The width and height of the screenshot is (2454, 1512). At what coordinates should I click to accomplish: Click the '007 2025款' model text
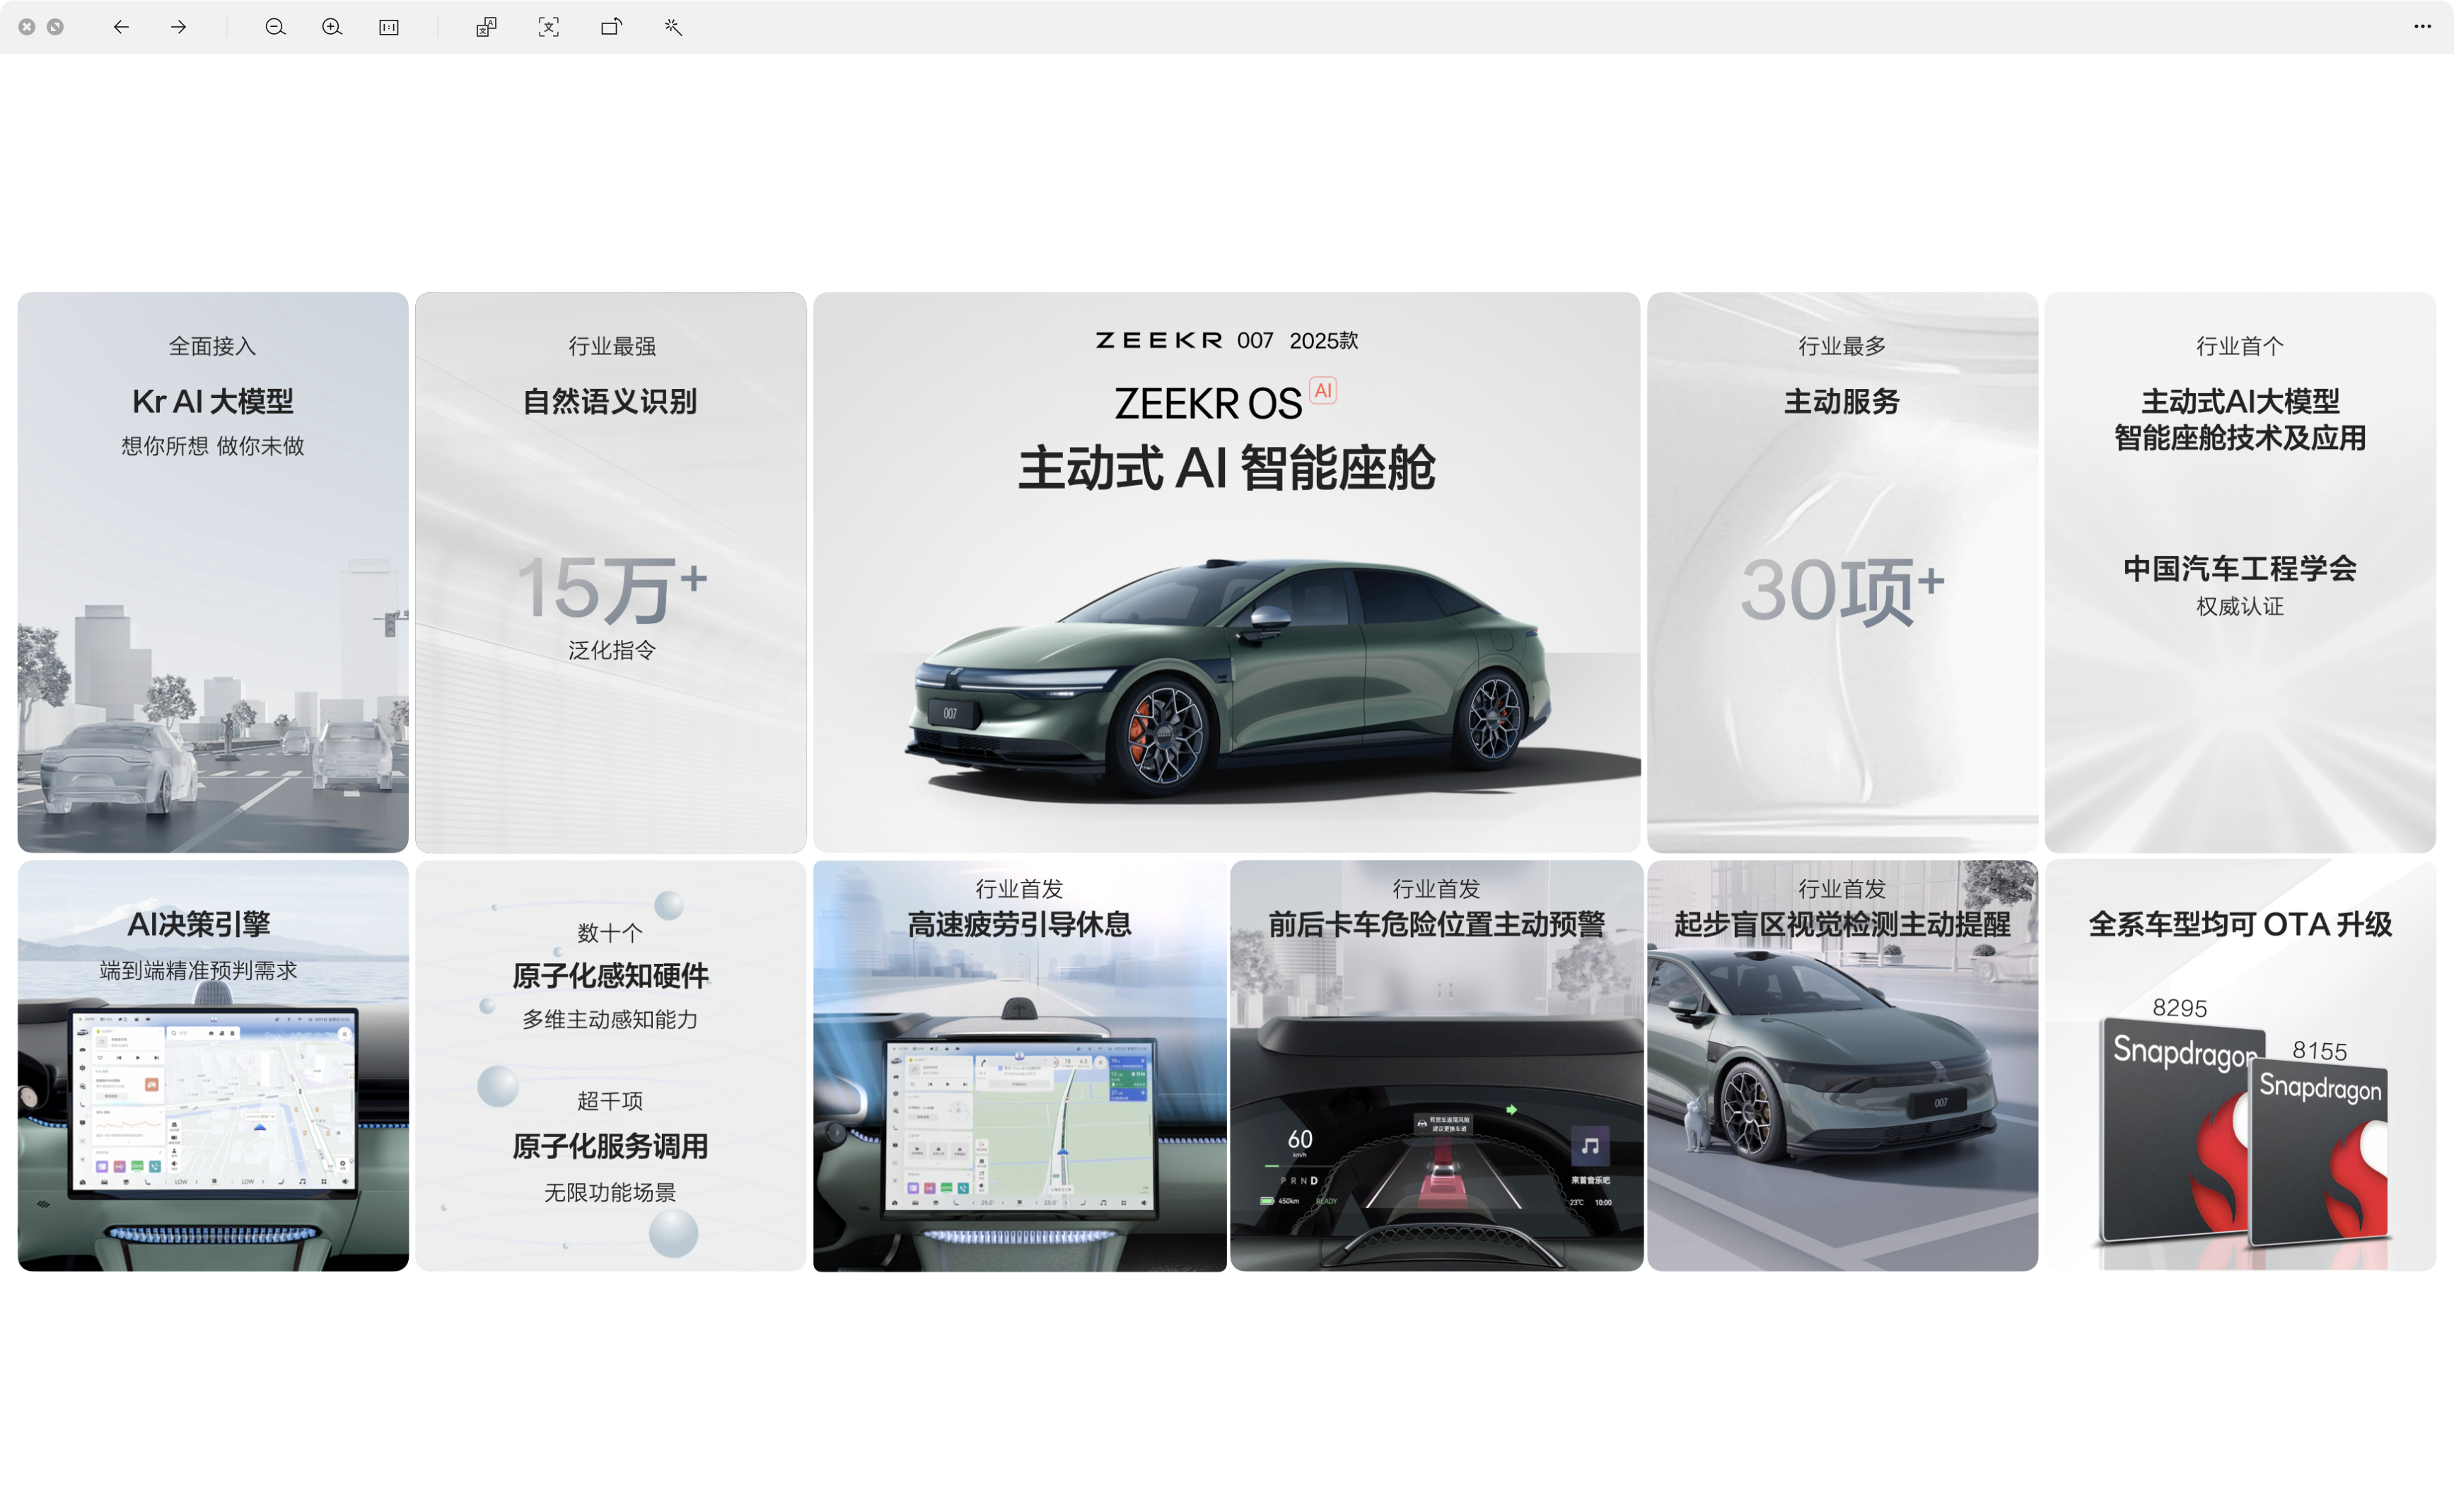[x=1297, y=341]
